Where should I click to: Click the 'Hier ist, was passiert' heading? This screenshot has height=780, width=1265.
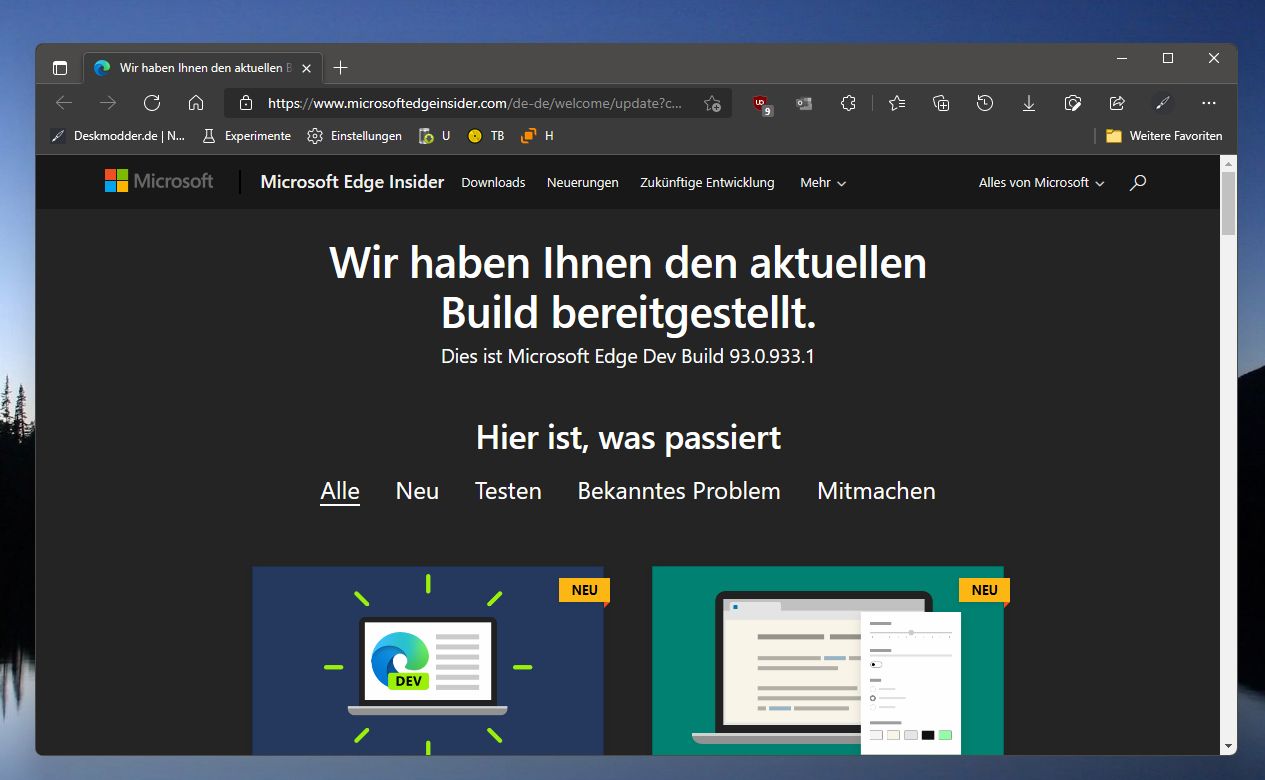(x=628, y=438)
